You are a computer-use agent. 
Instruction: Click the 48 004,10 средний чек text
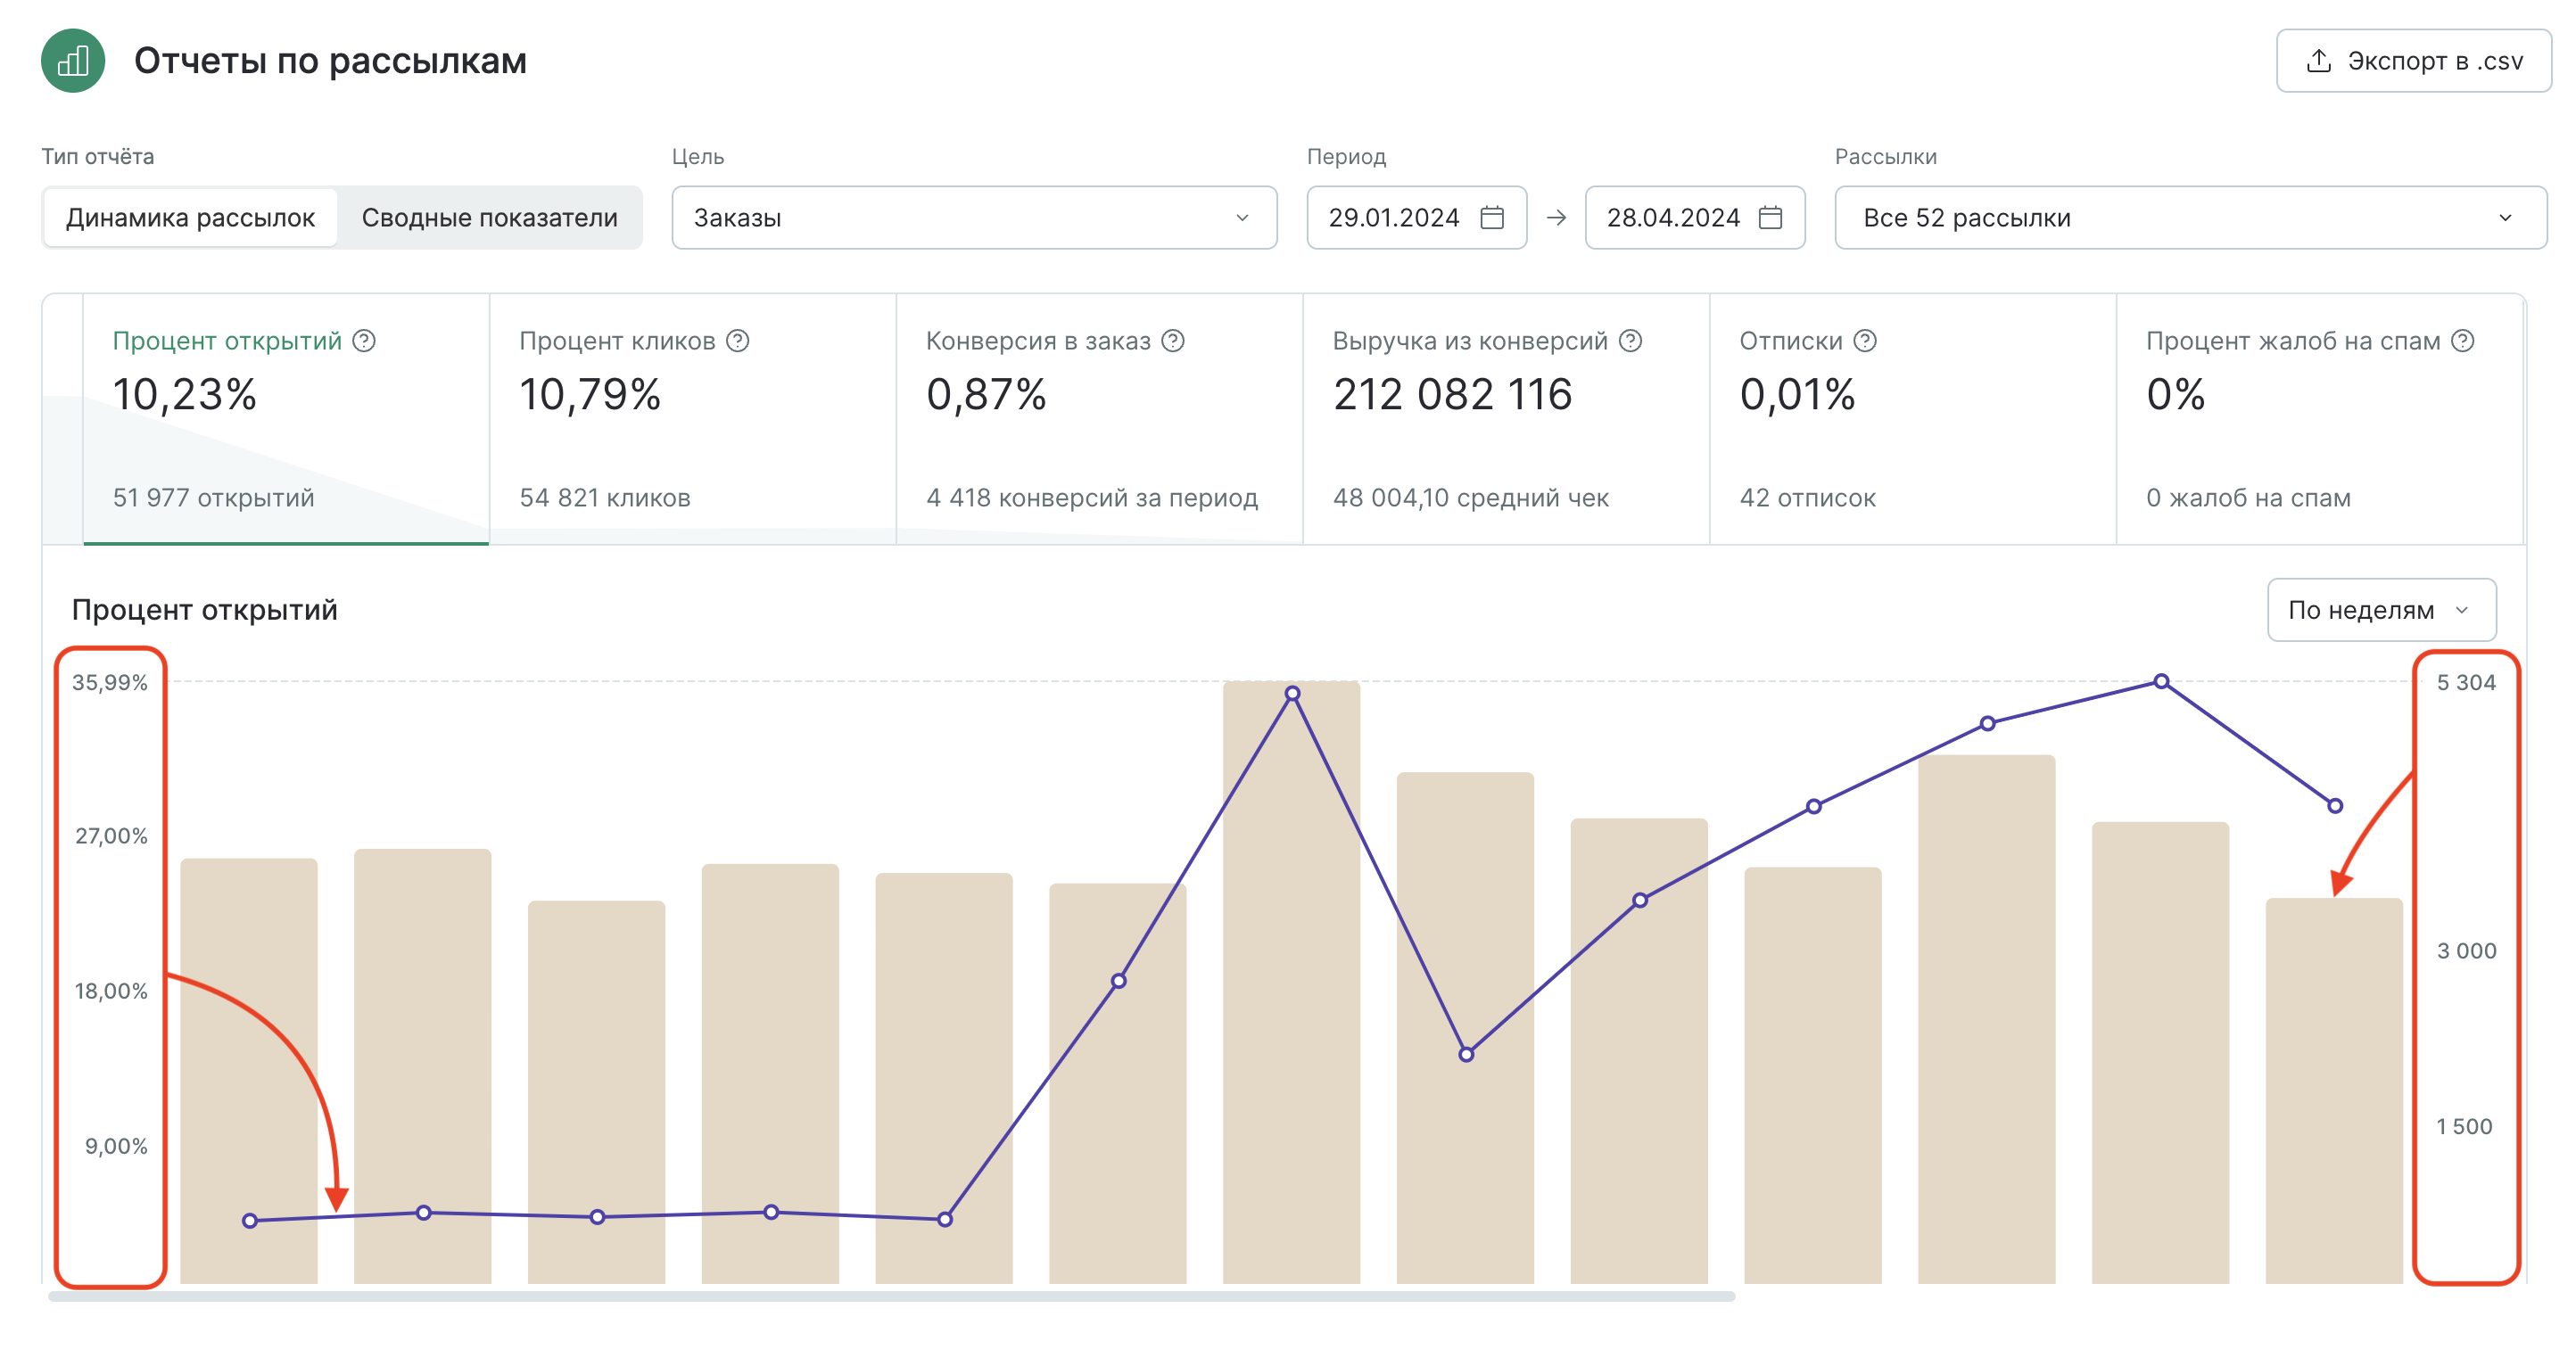1471,498
